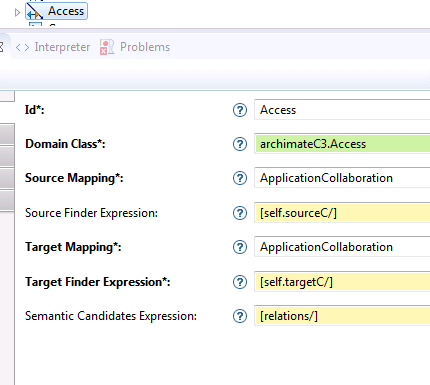Viewport: 430px width, 385px height.
Task: Click the Target Mapping ApplicationCollaboration field
Action: click(x=342, y=247)
